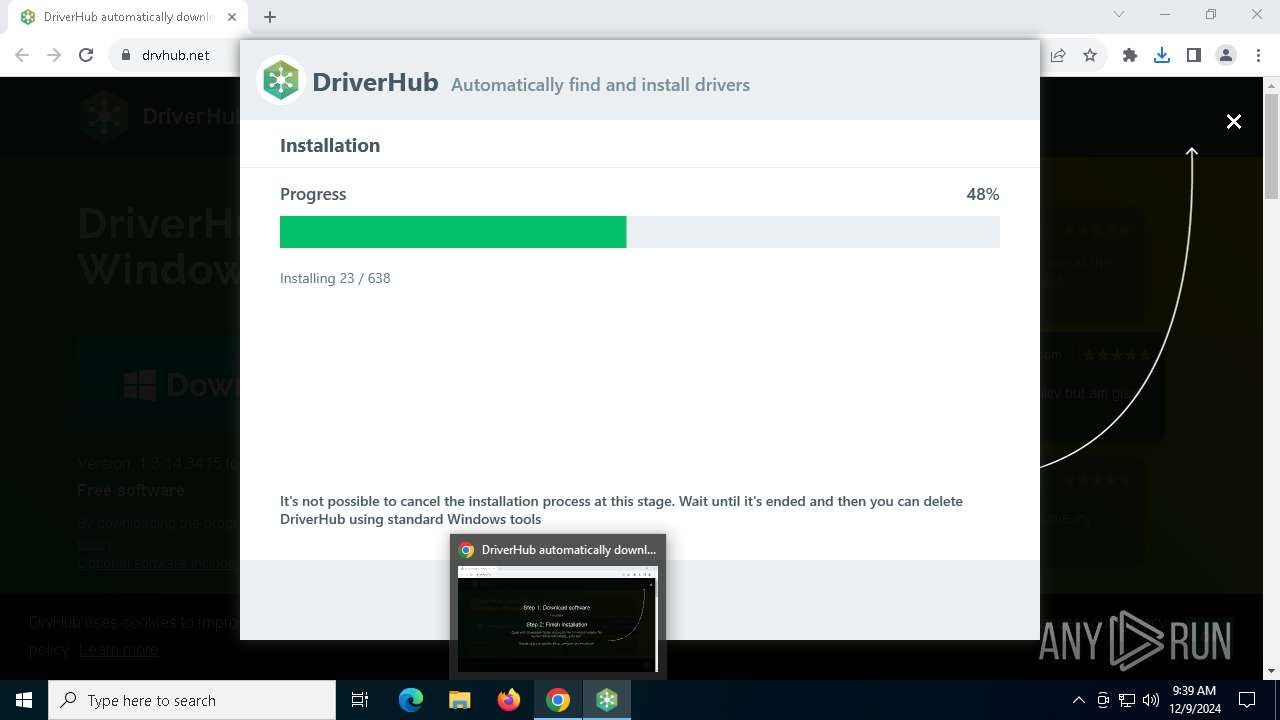The image size is (1280, 720).
Task: Click the drvhub.net address bar
Action: click(x=176, y=56)
